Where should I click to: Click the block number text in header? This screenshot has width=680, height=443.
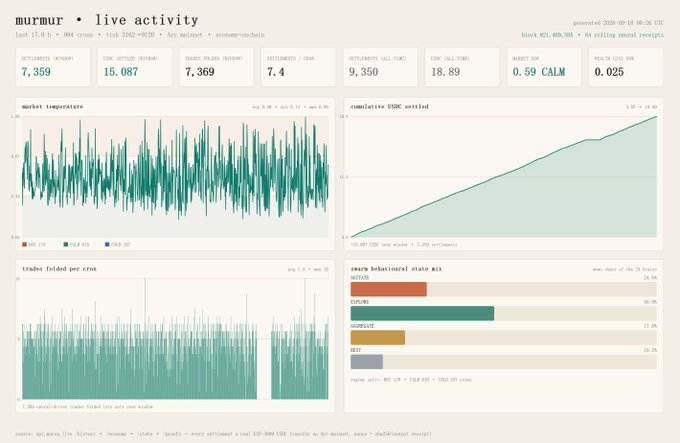click(547, 35)
